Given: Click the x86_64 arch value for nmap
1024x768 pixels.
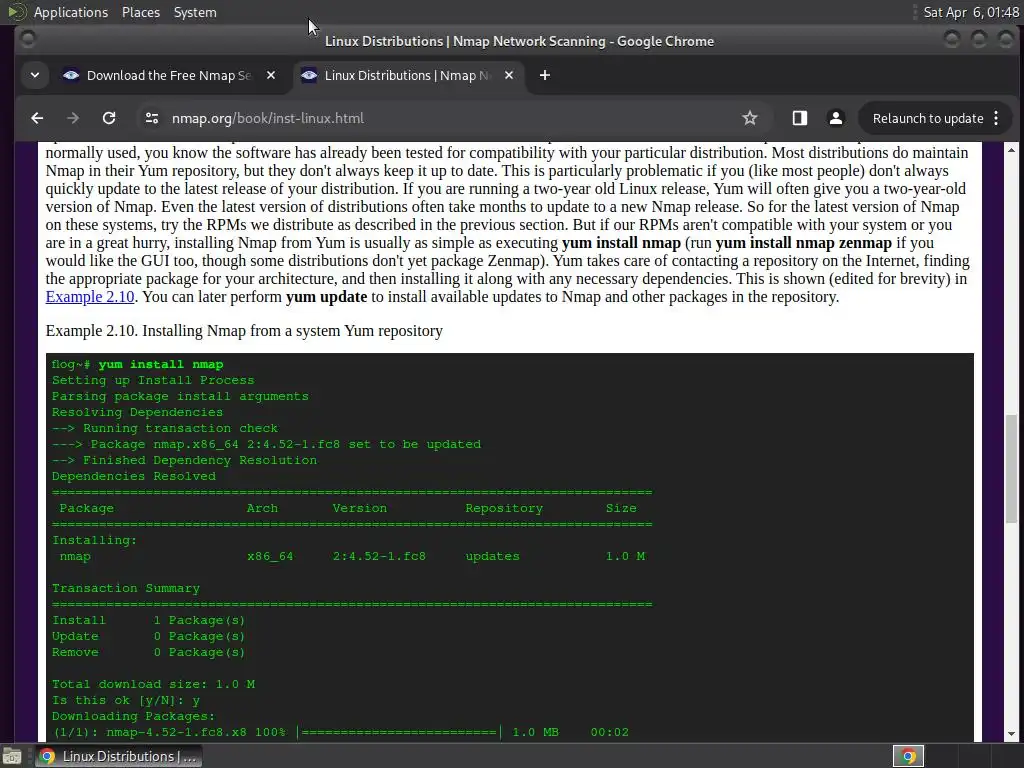Looking at the screenshot, I should 270,556.
